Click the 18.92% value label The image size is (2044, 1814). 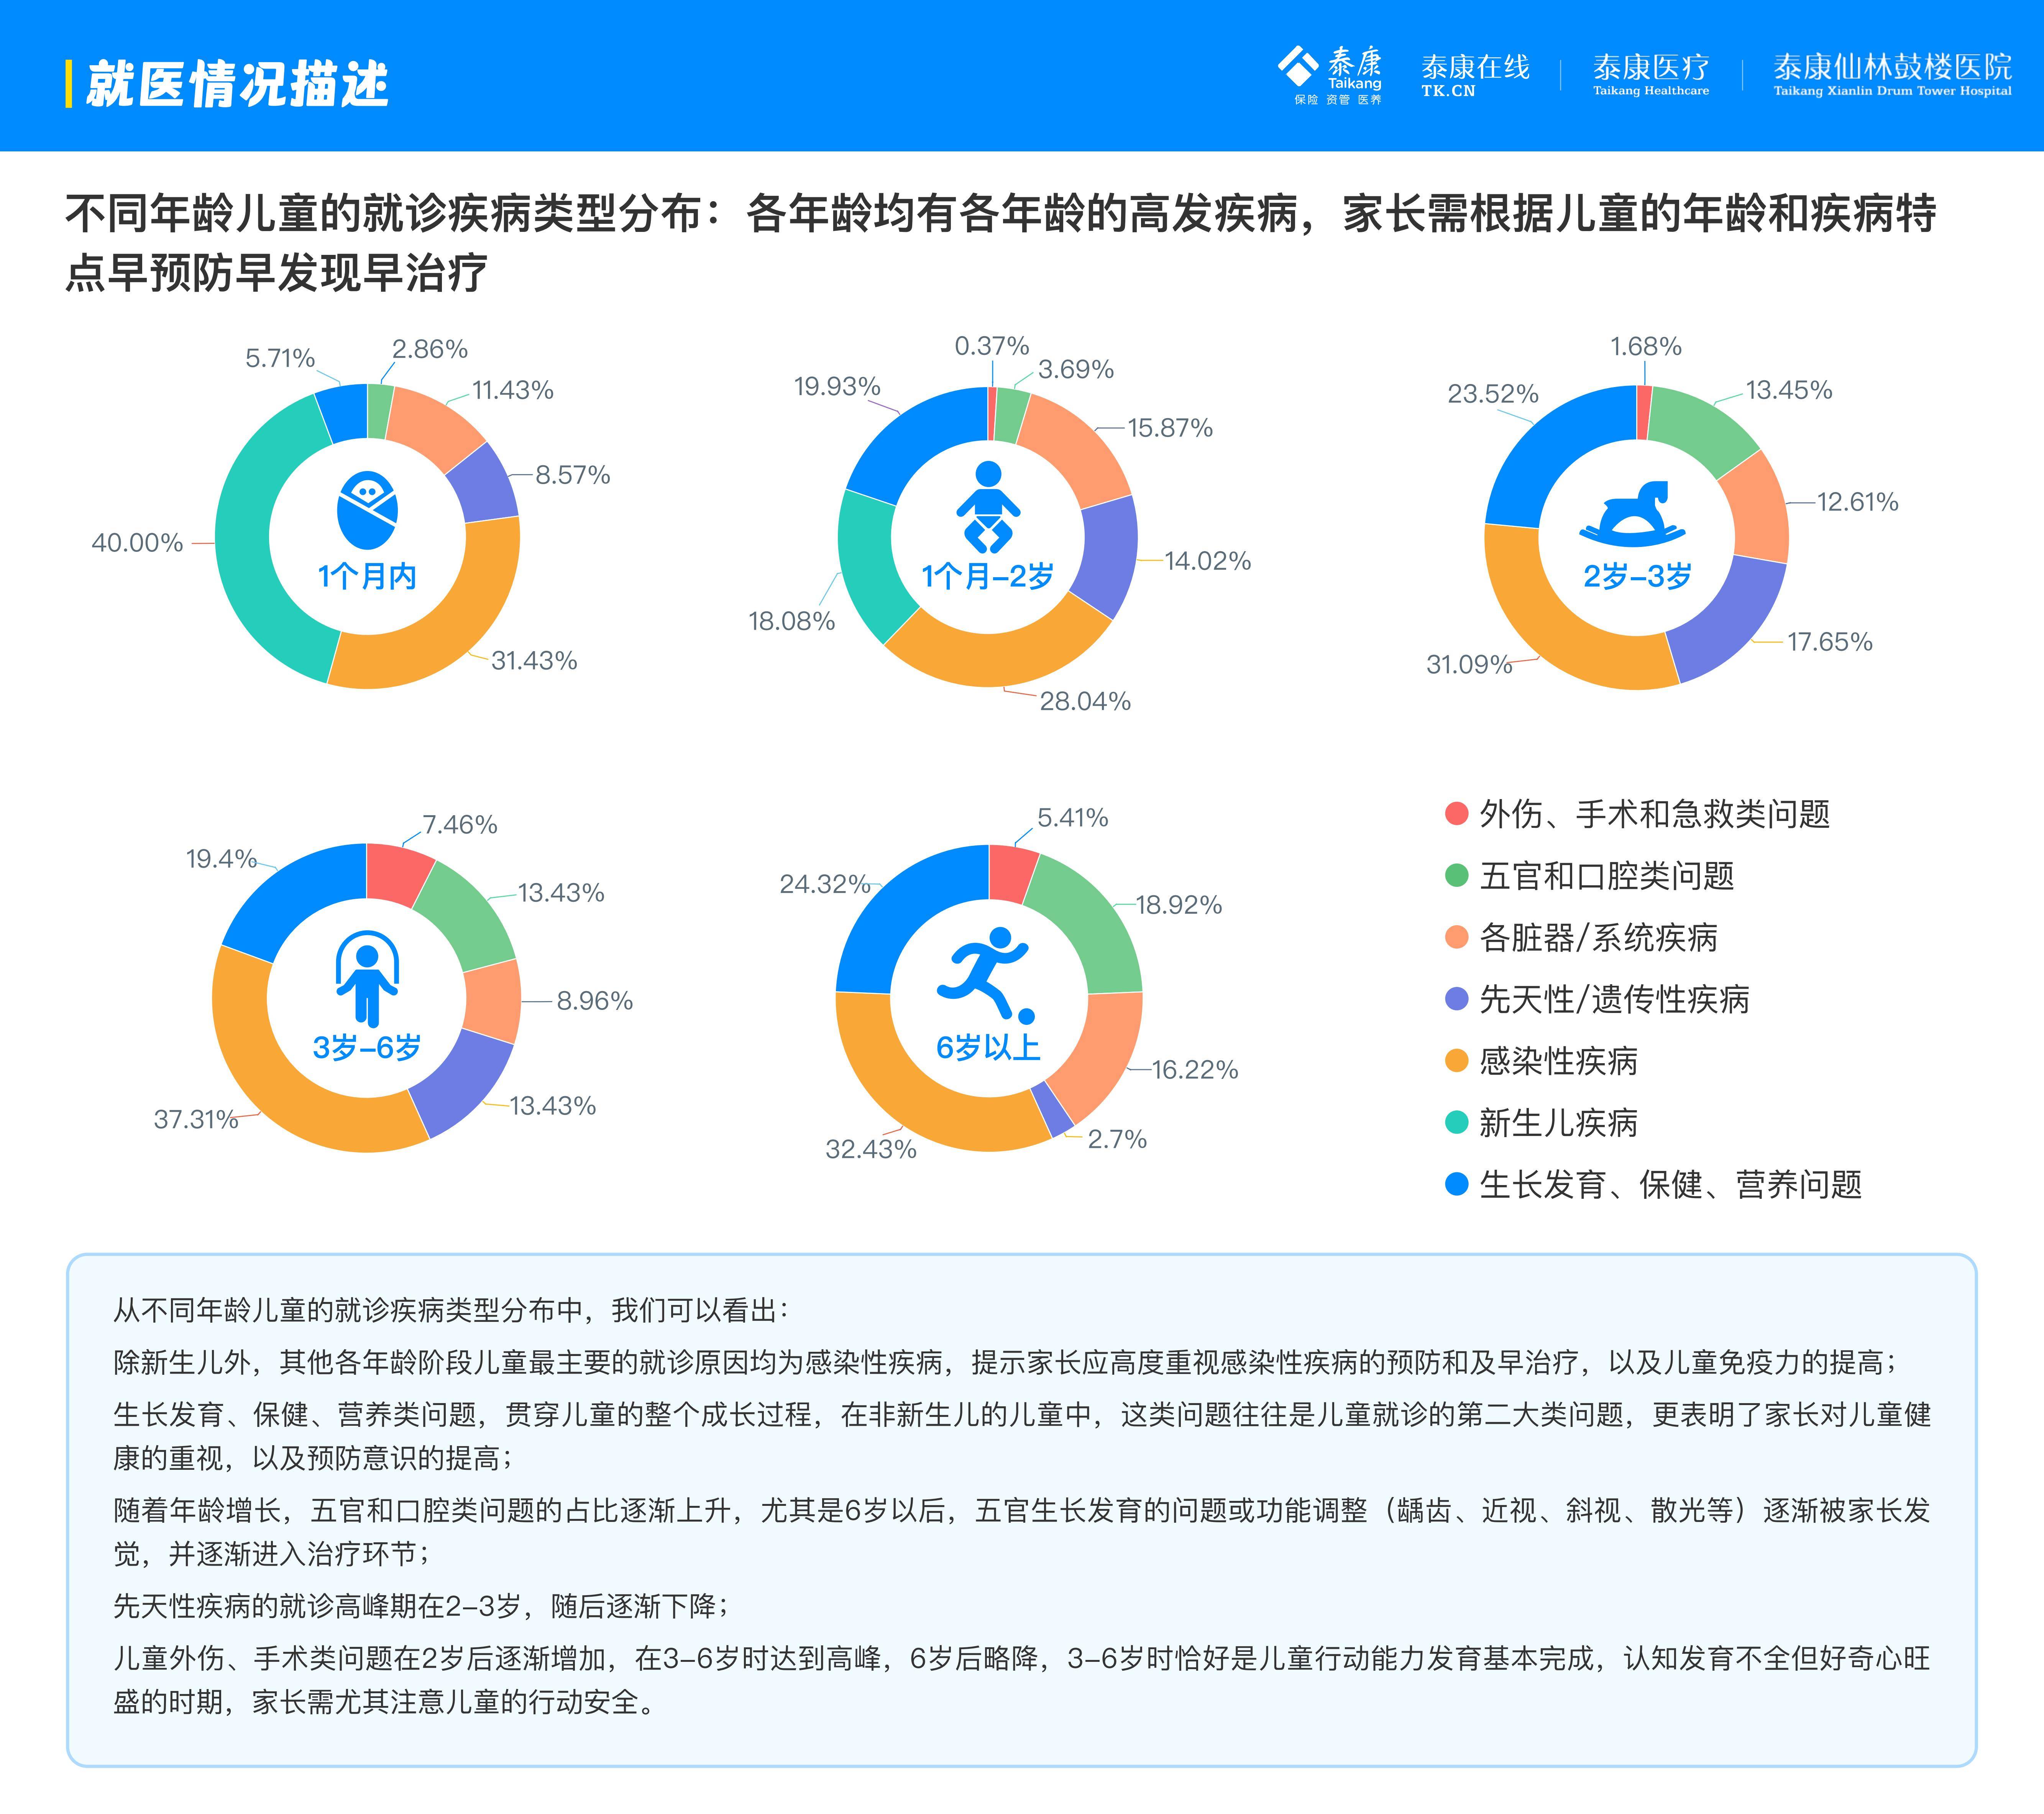[x=1178, y=905]
